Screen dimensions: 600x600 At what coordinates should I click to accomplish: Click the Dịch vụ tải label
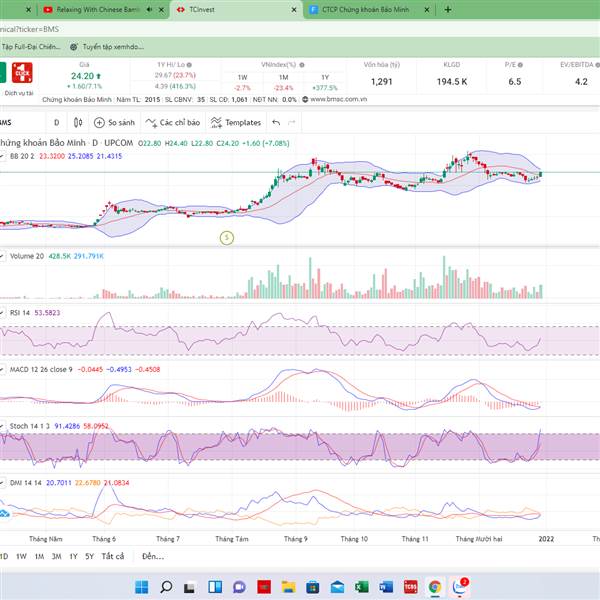point(19,93)
